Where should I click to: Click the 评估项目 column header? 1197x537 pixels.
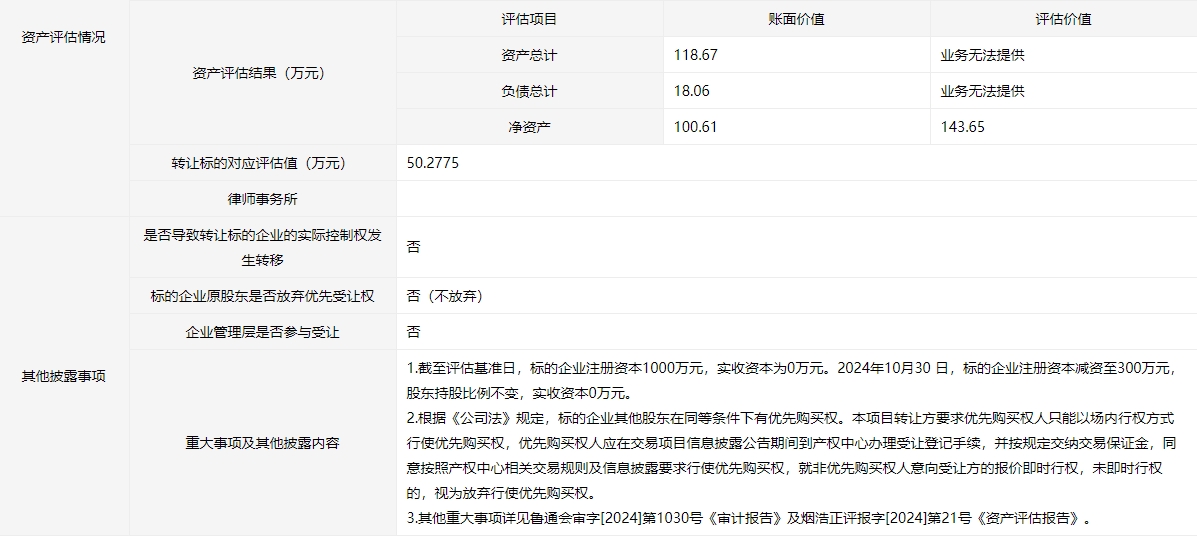coord(529,19)
